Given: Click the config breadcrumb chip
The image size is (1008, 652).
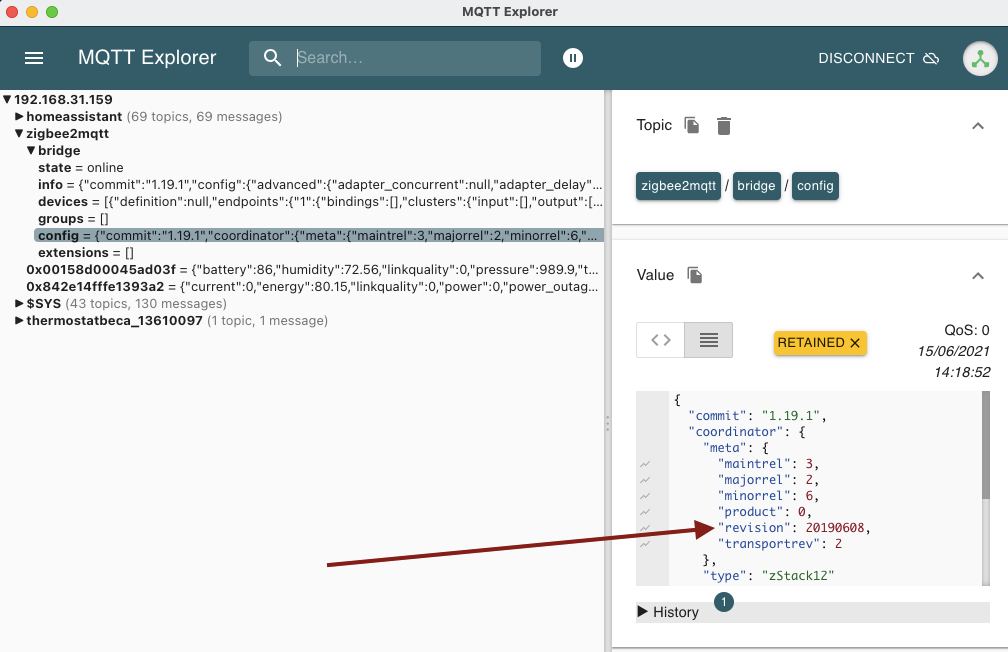Looking at the screenshot, I should tap(815, 186).
